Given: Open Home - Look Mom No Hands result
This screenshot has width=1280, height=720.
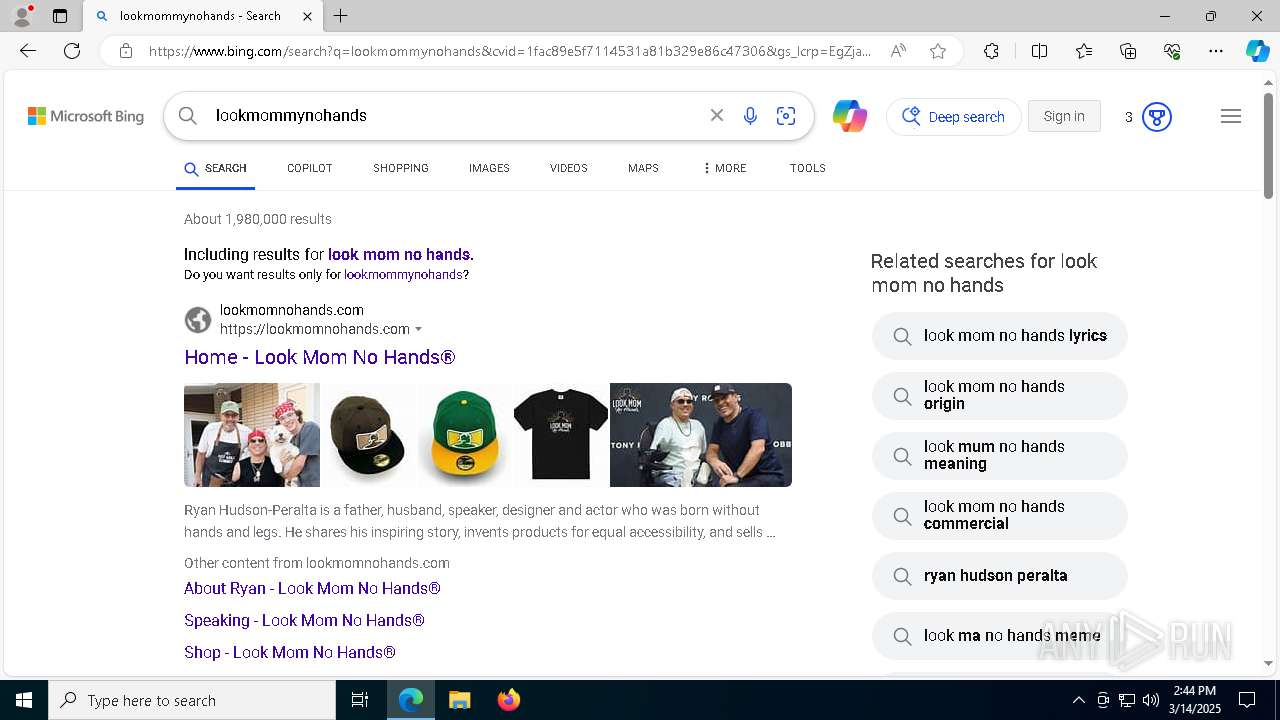Looking at the screenshot, I should click(x=320, y=357).
